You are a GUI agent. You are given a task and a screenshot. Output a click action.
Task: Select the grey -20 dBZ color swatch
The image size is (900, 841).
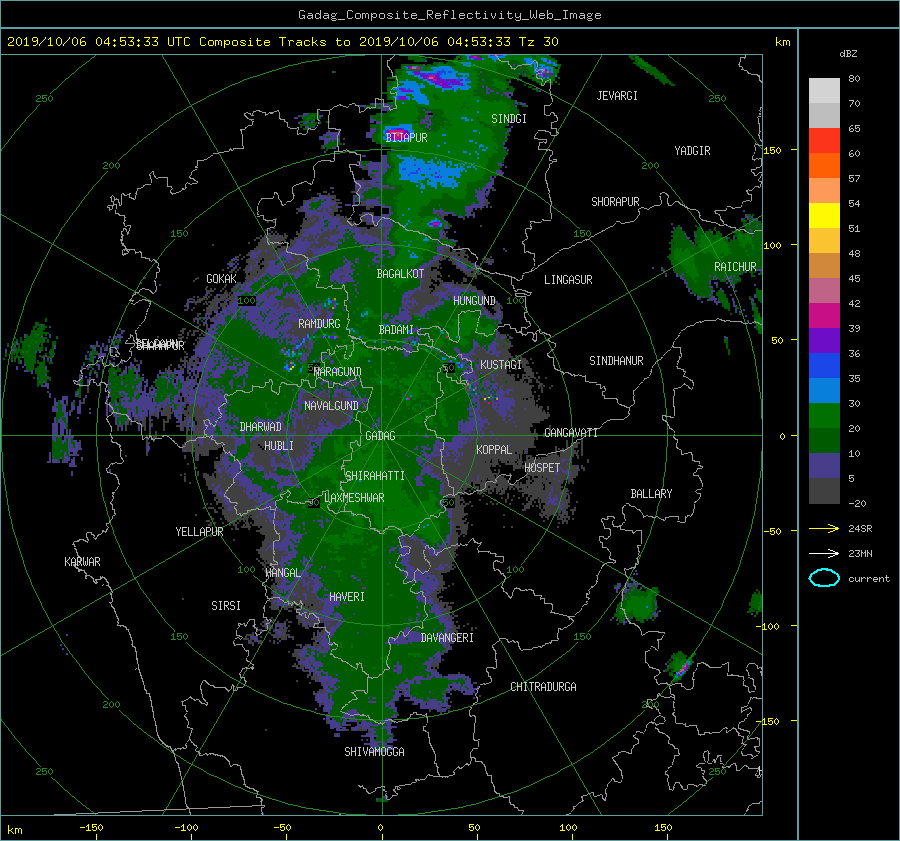[824, 490]
